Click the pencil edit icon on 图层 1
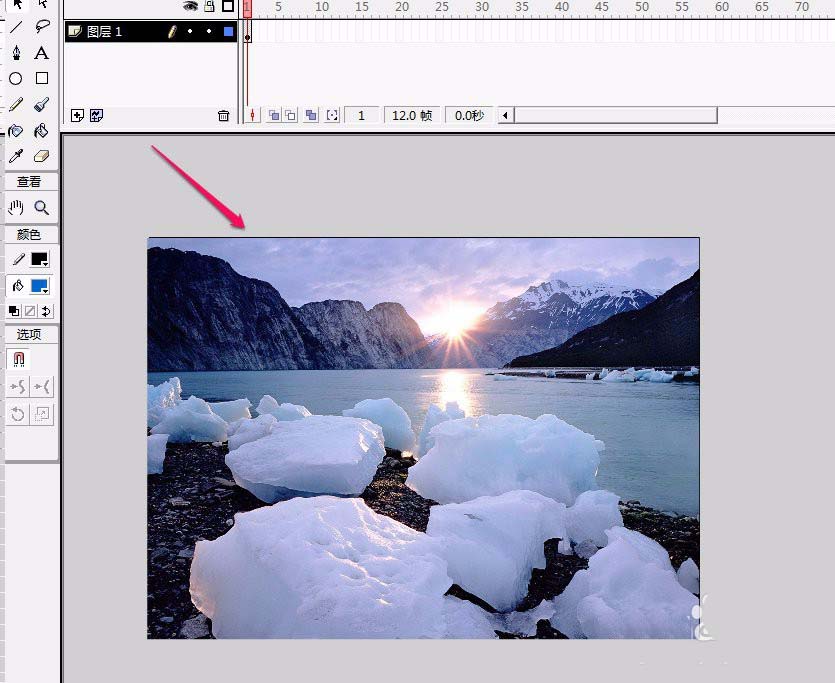 pyautogui.click(x=172, y=32)
